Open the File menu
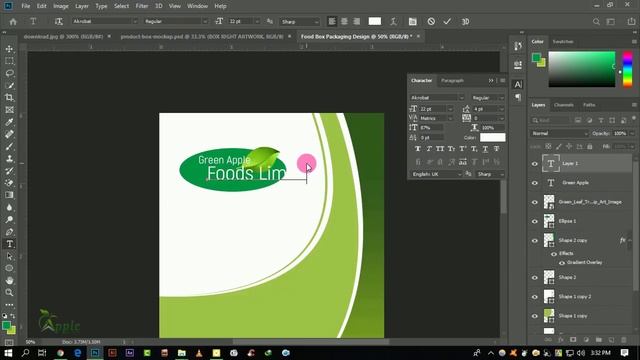 click(x=26, y=6)
